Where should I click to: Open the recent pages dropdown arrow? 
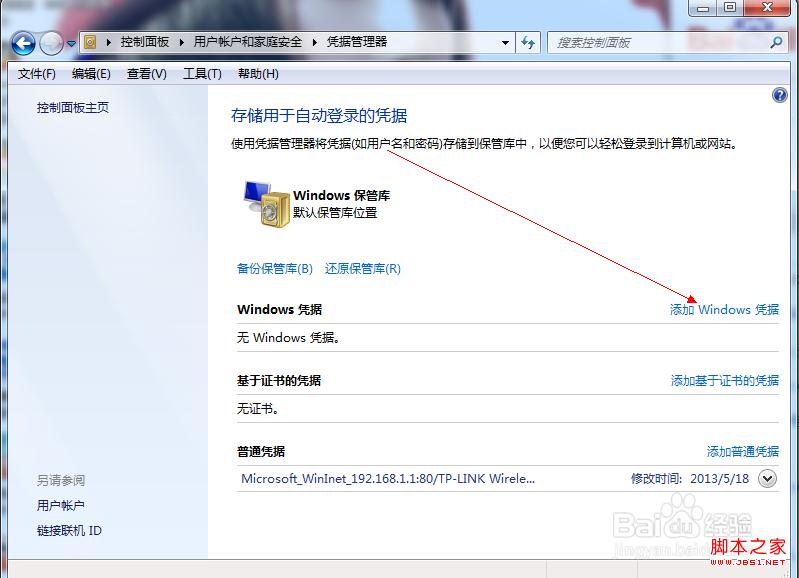[x=71, y=43]
